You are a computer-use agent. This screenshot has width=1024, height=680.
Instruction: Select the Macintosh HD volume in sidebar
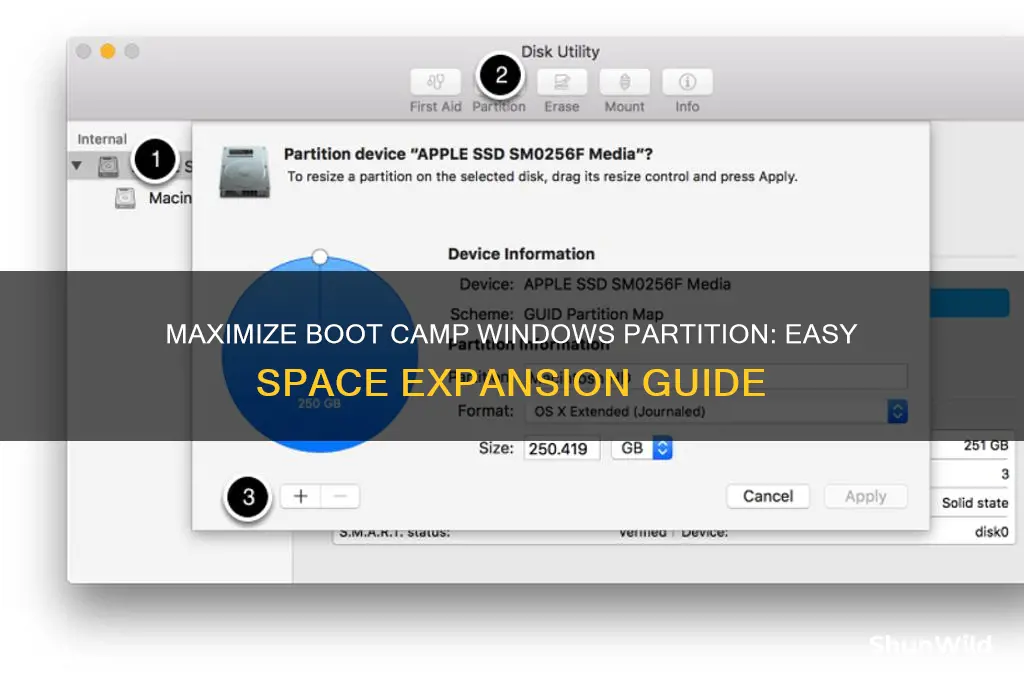[154, 198]
